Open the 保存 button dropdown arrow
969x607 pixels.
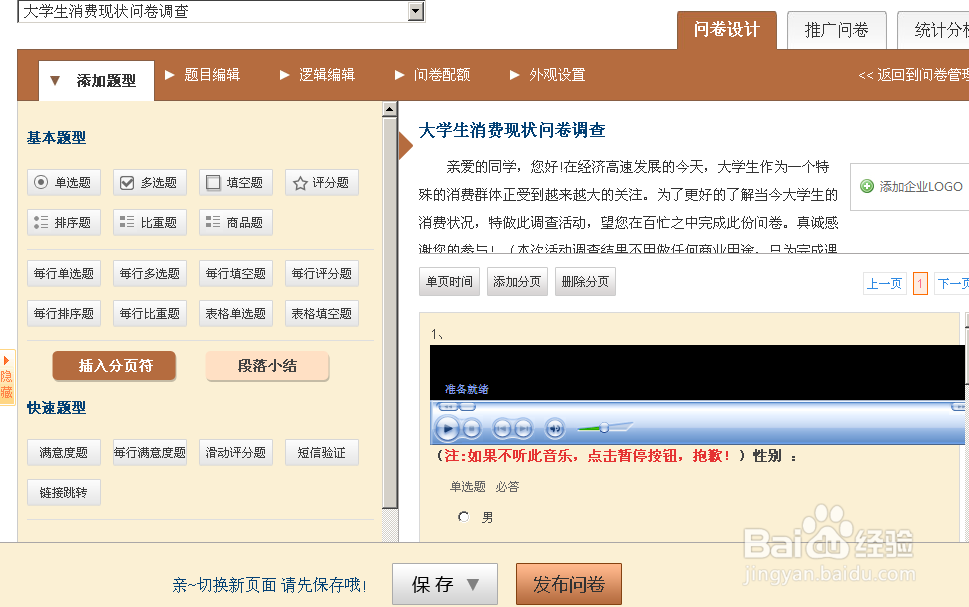(472, 582)
